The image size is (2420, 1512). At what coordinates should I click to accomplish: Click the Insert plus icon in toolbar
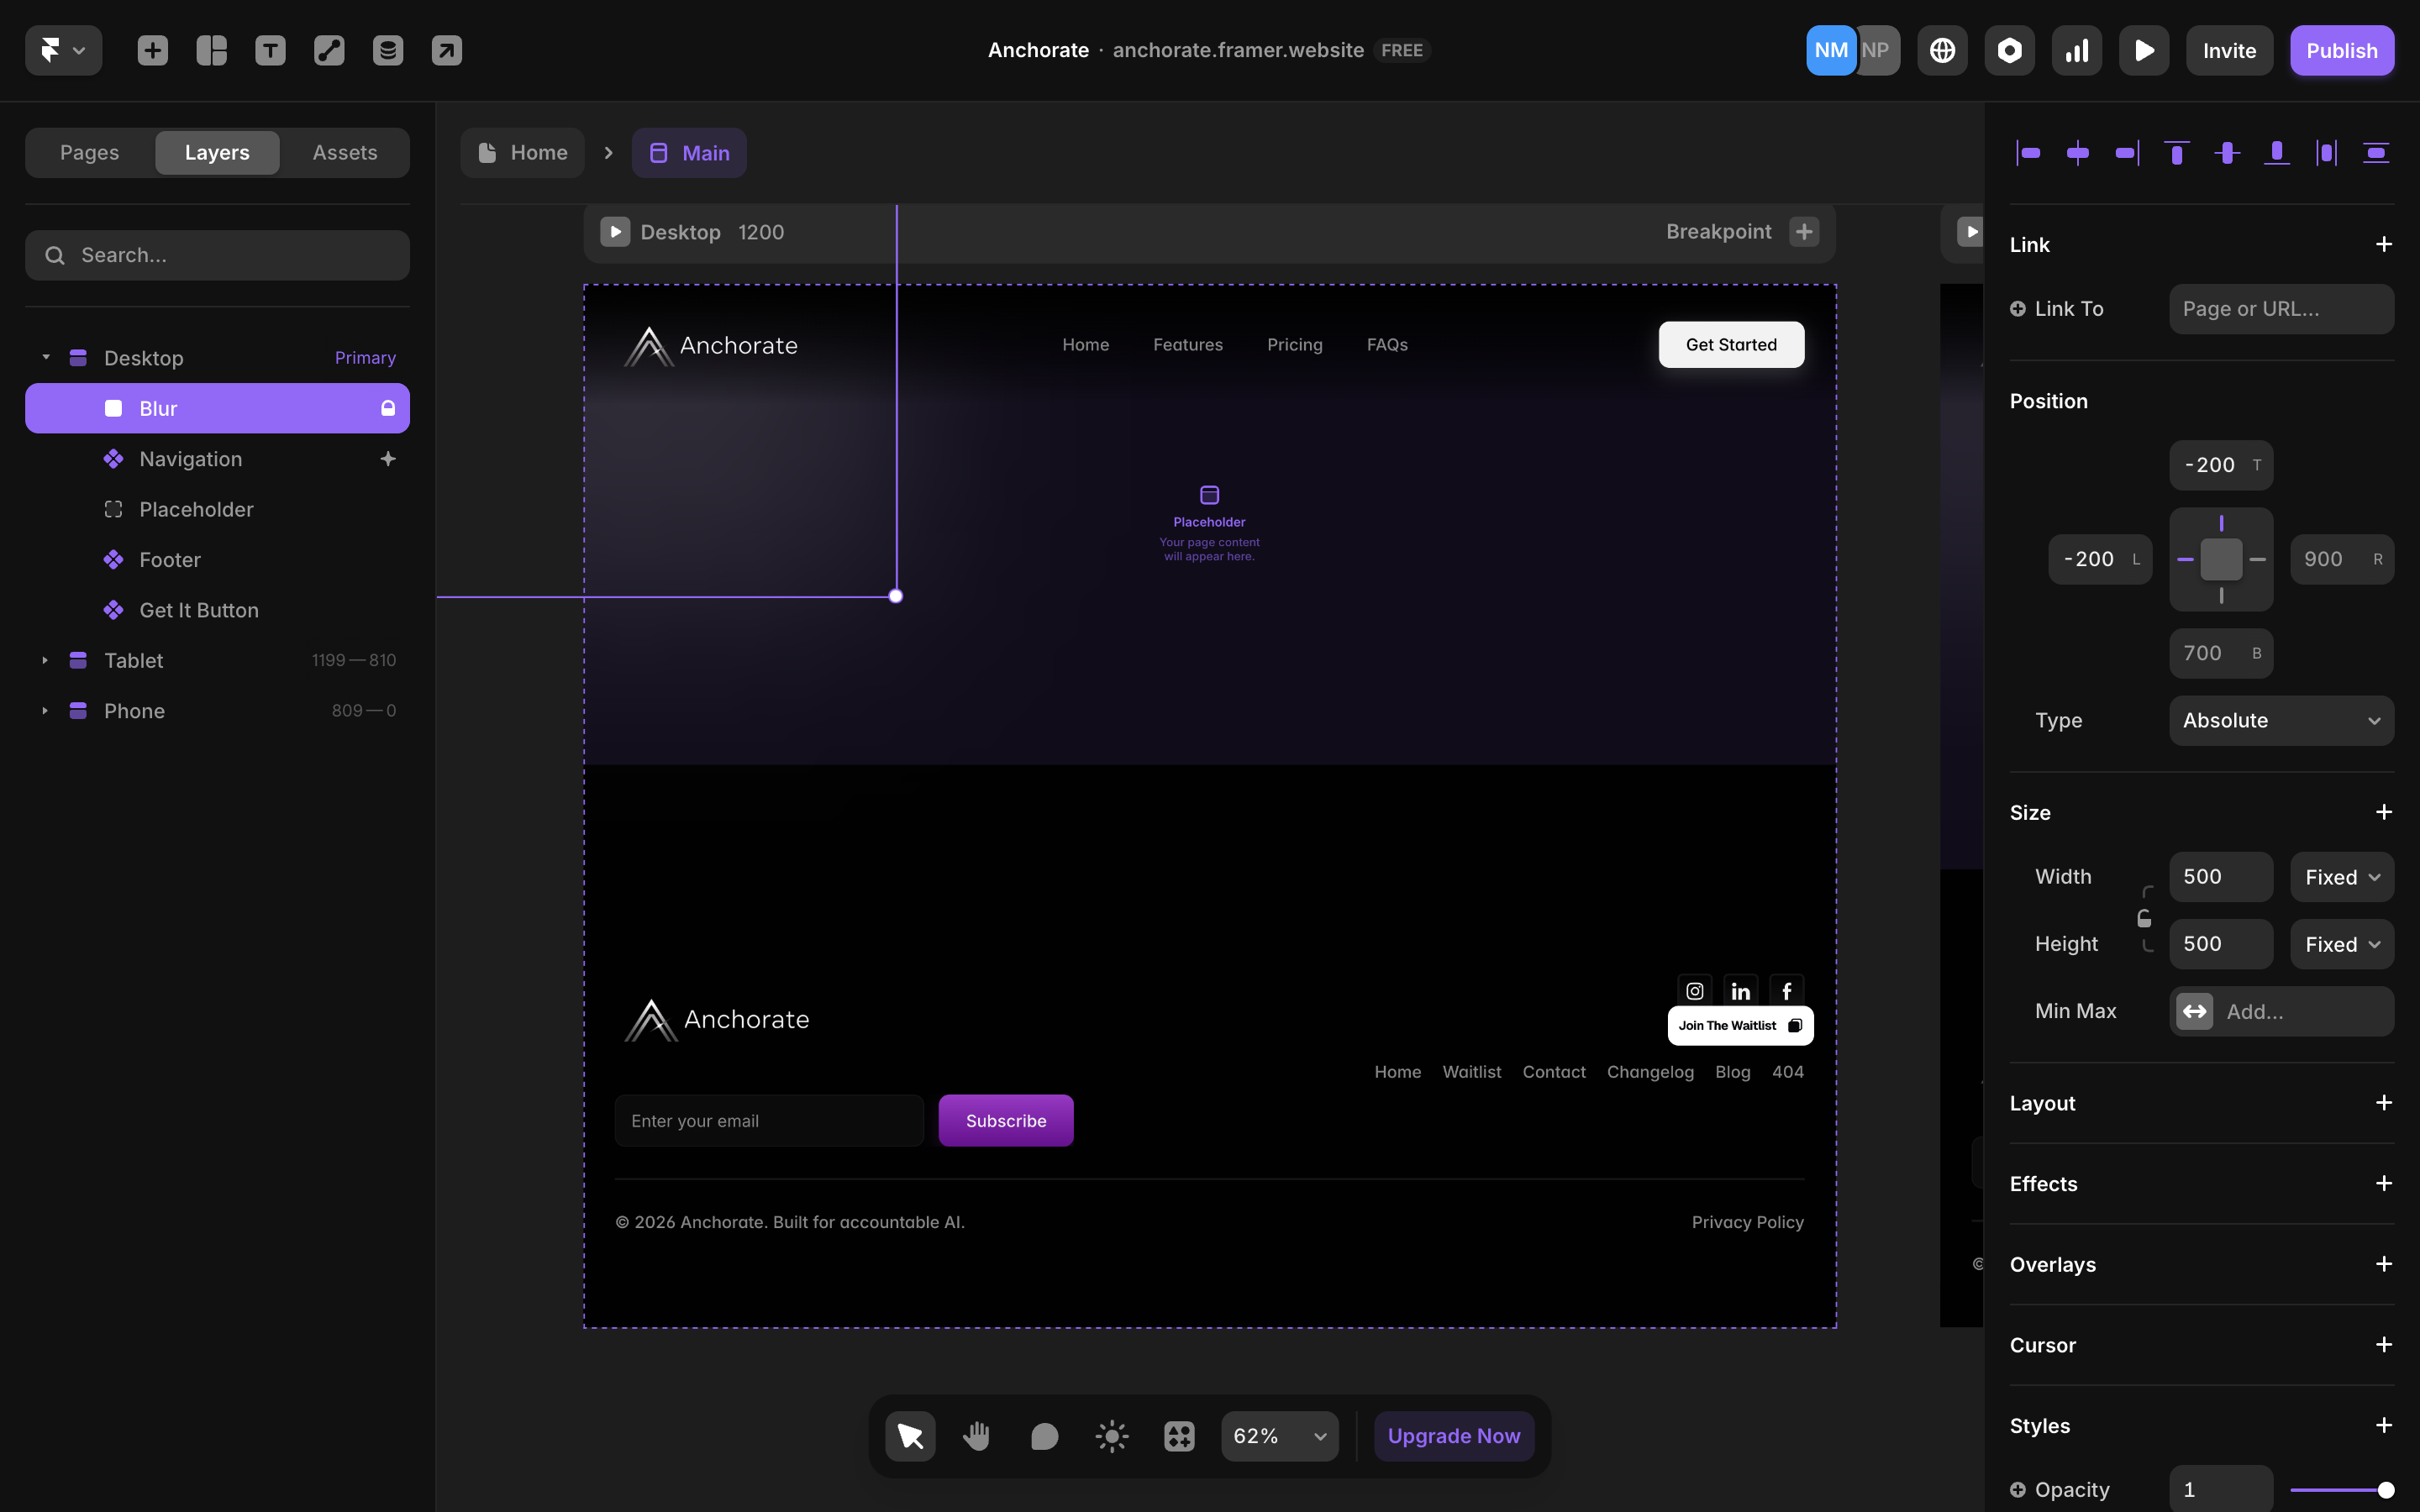[152, 50]
